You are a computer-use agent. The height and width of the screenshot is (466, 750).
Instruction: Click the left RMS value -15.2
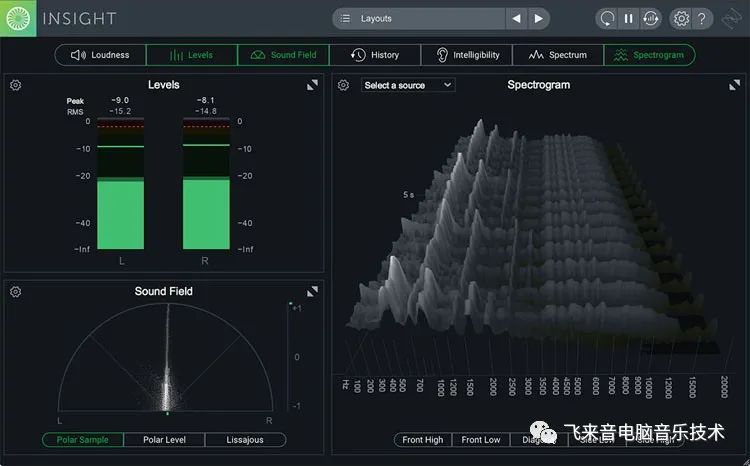tap(120, 111)
